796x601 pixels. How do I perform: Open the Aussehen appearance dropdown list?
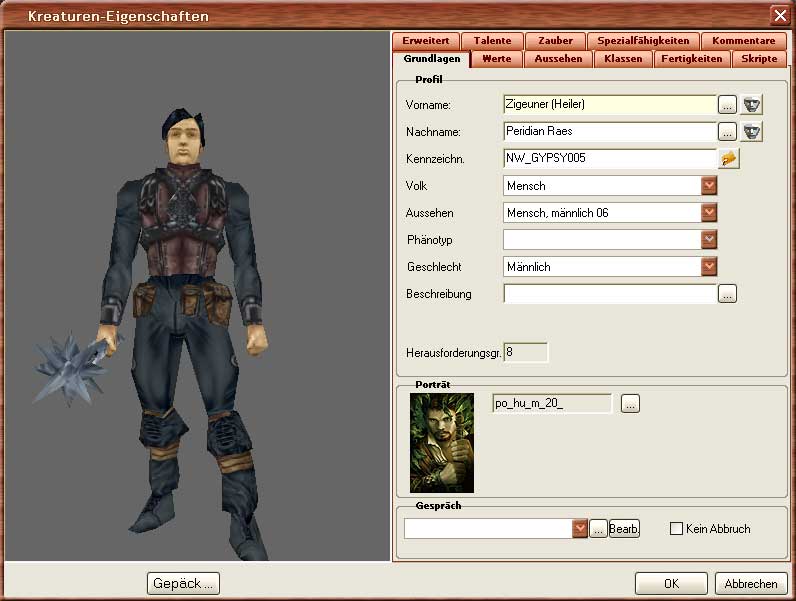(710, 213)
